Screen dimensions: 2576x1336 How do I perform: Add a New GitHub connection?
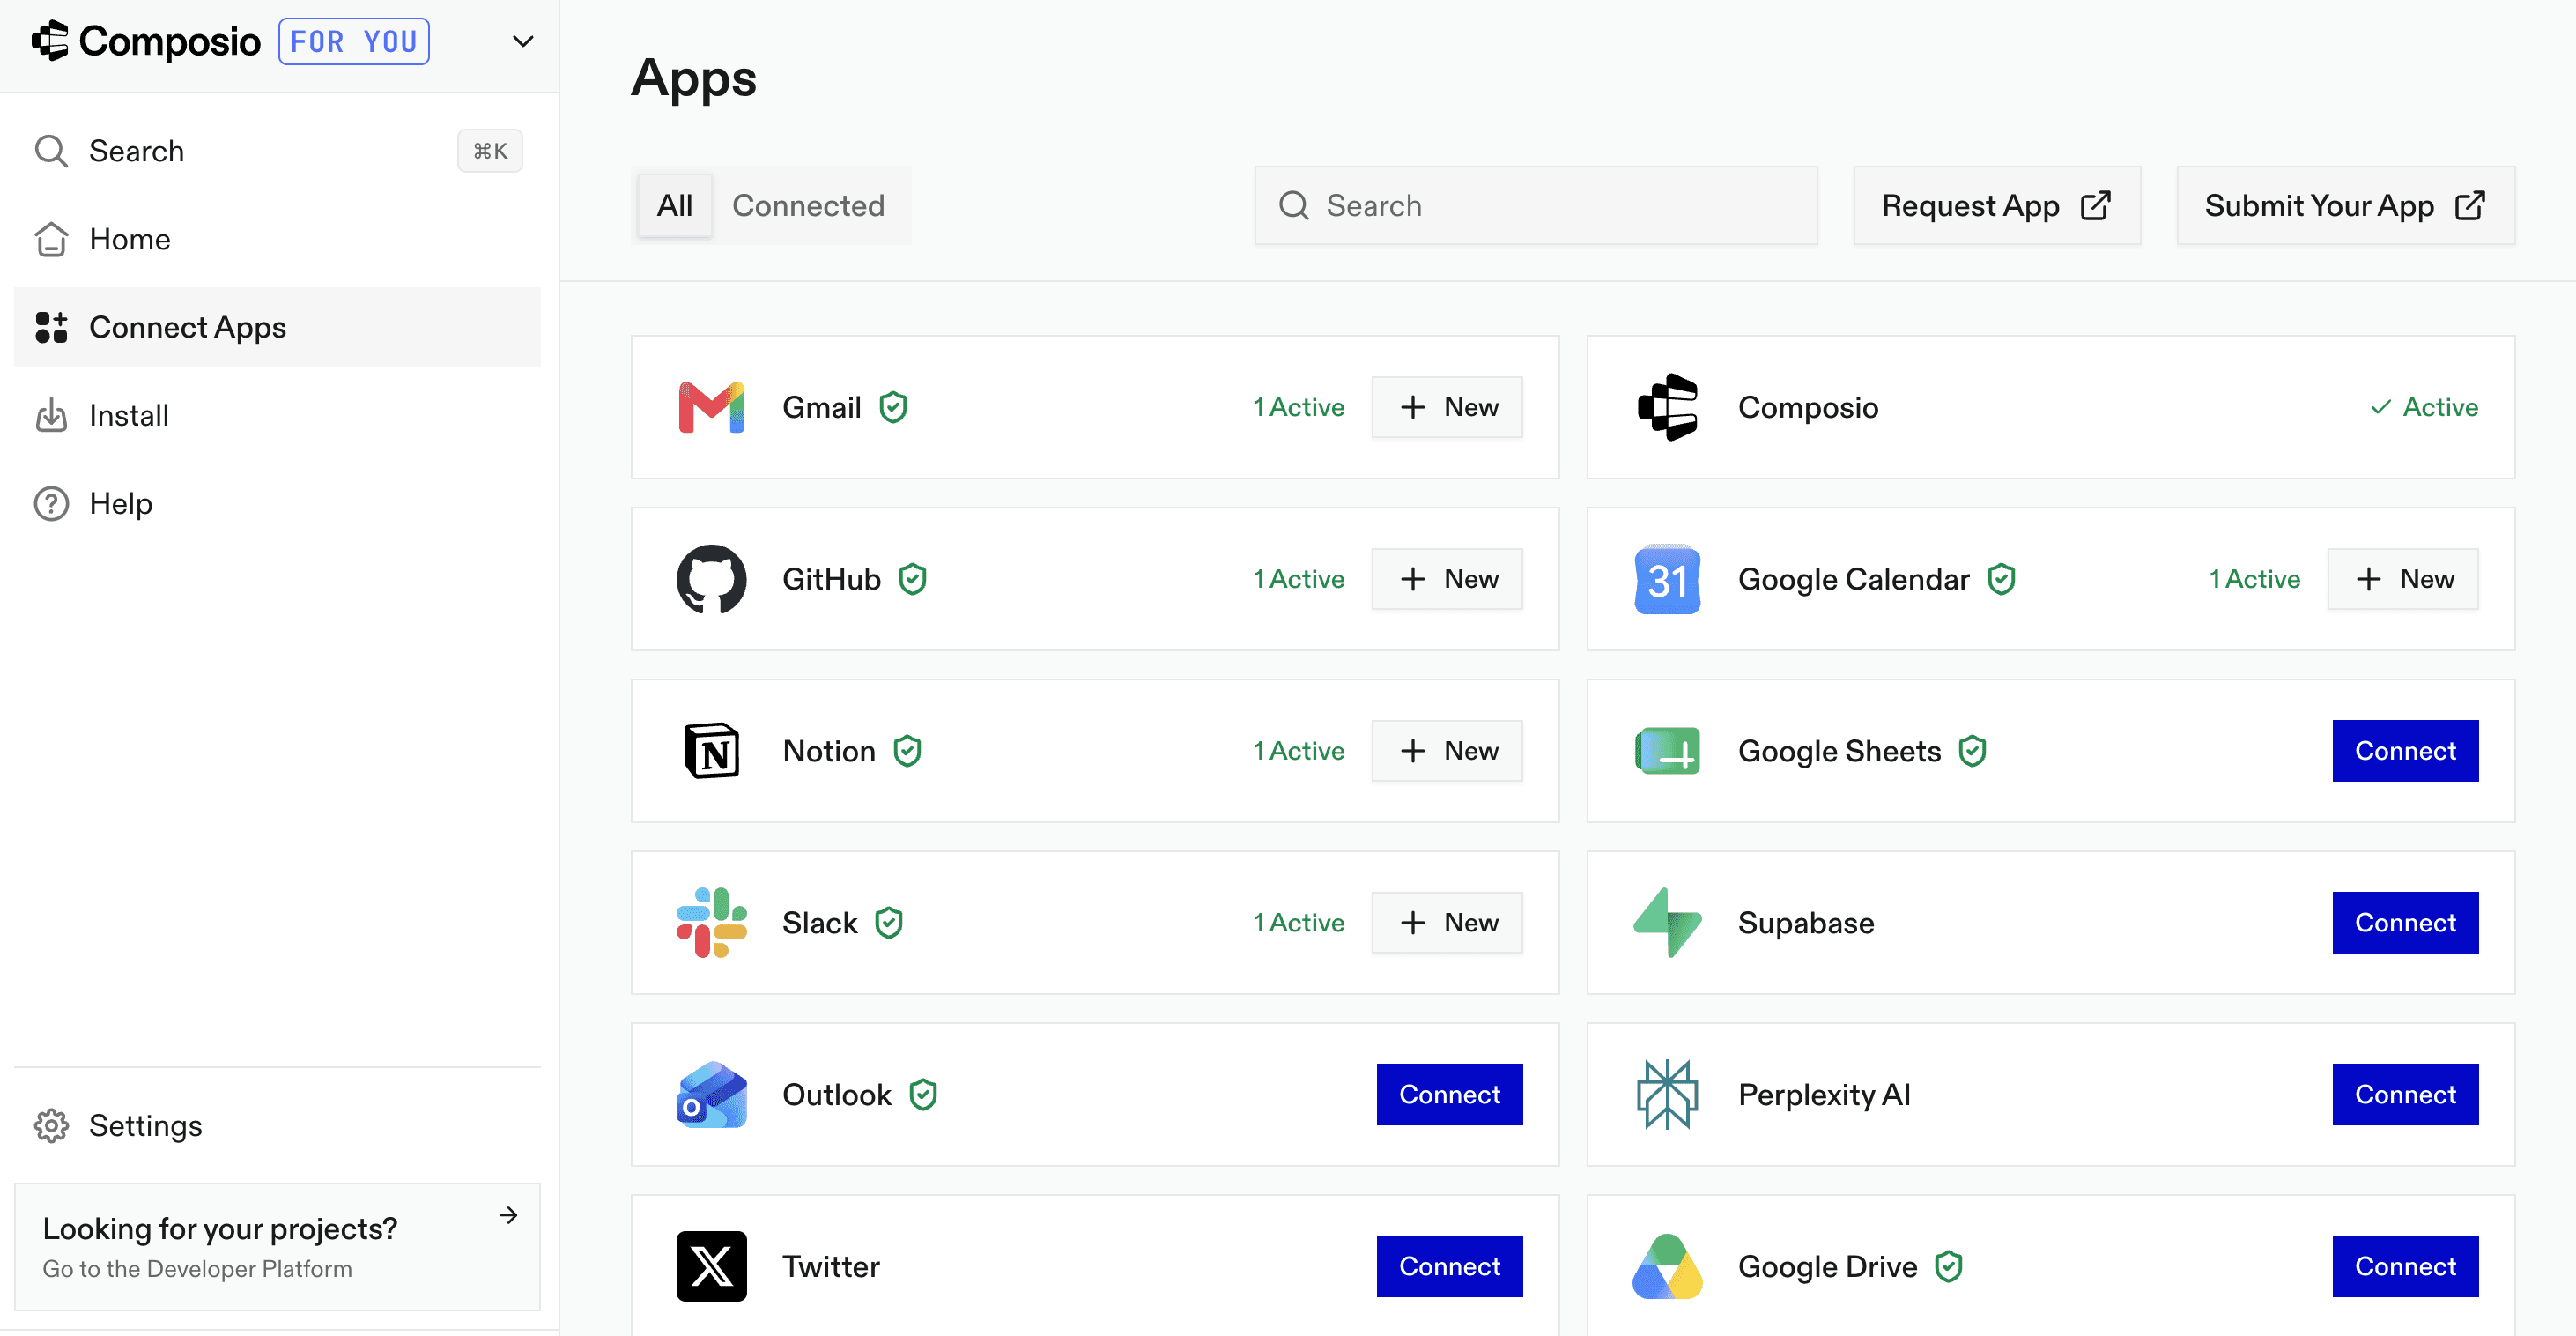point(1447,579)
